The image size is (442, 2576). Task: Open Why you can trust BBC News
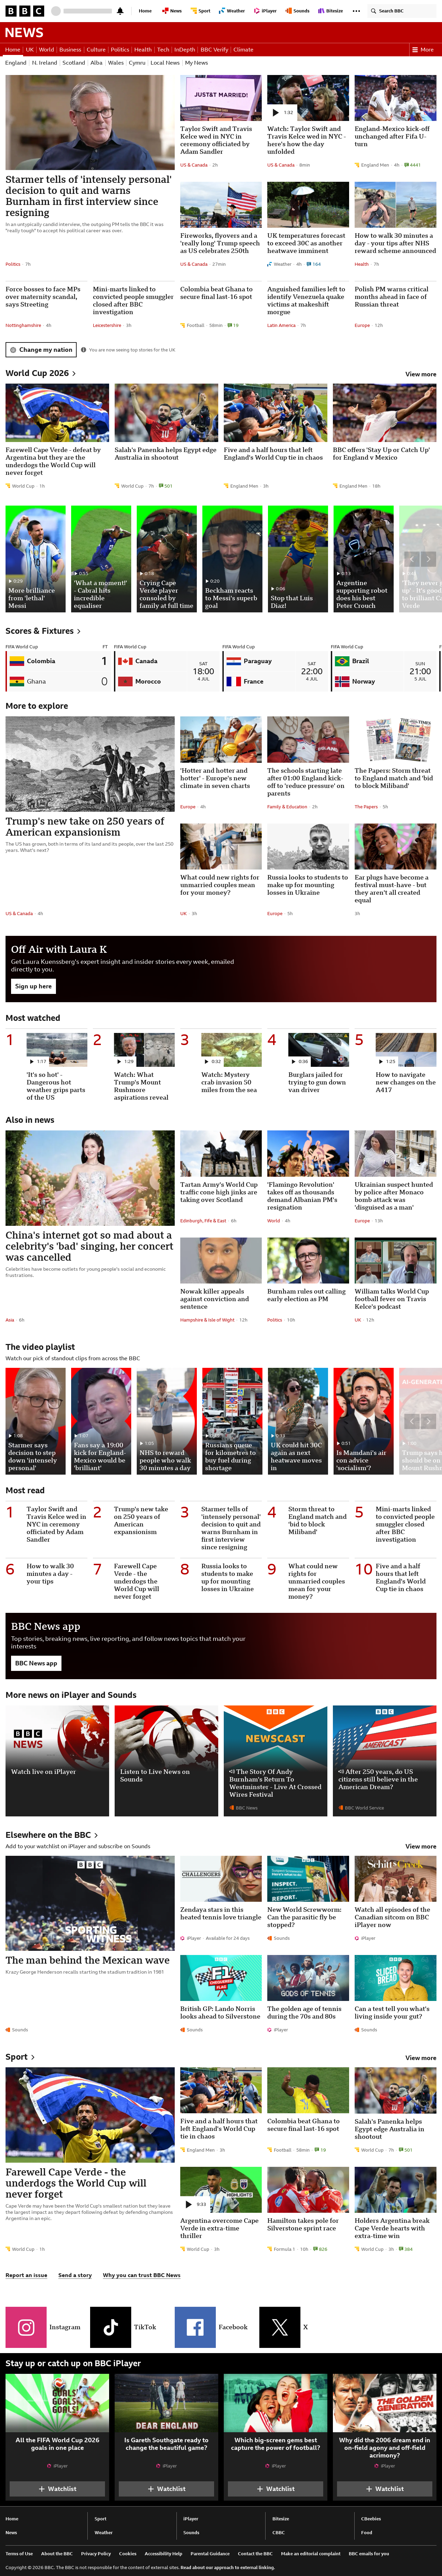tap(142, 2275)
